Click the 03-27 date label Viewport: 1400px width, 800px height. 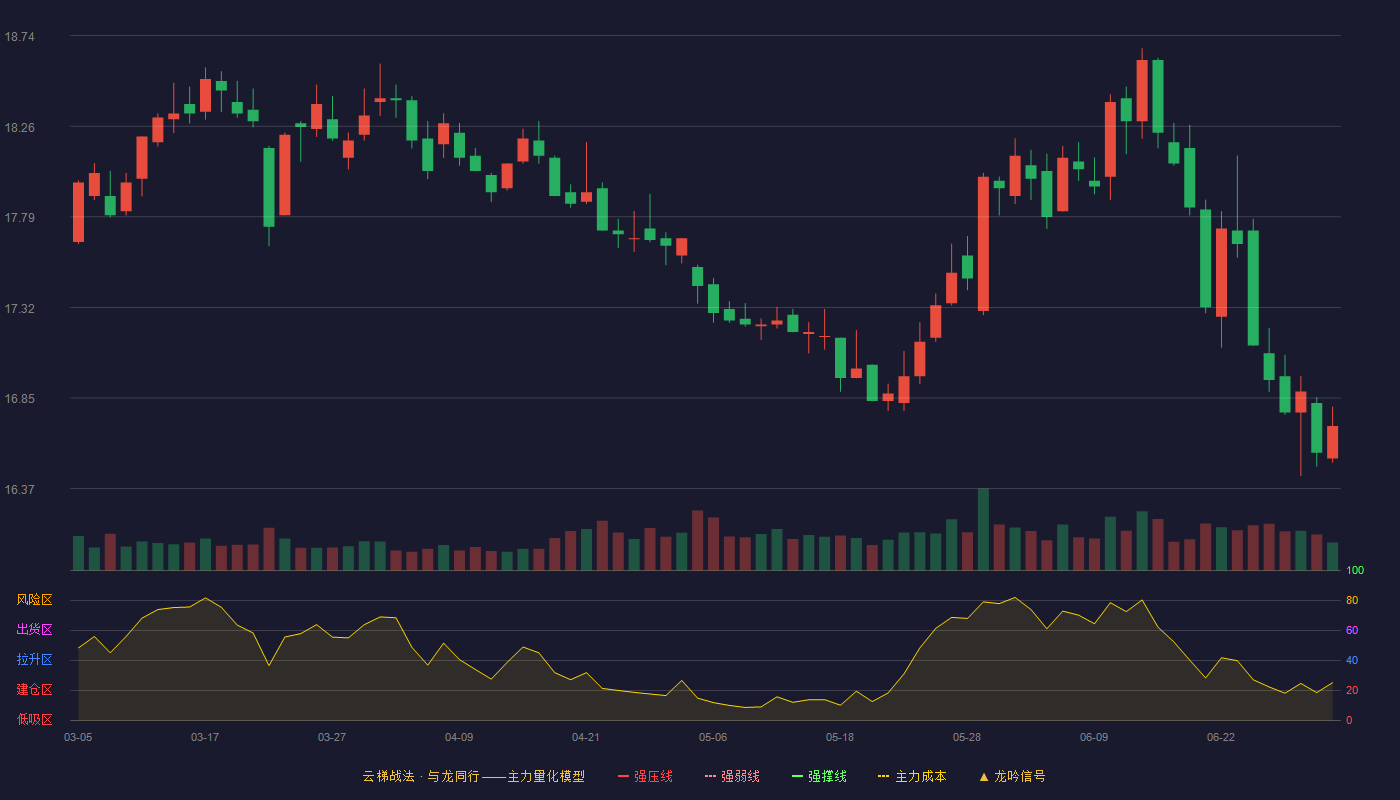coord(332,737)
